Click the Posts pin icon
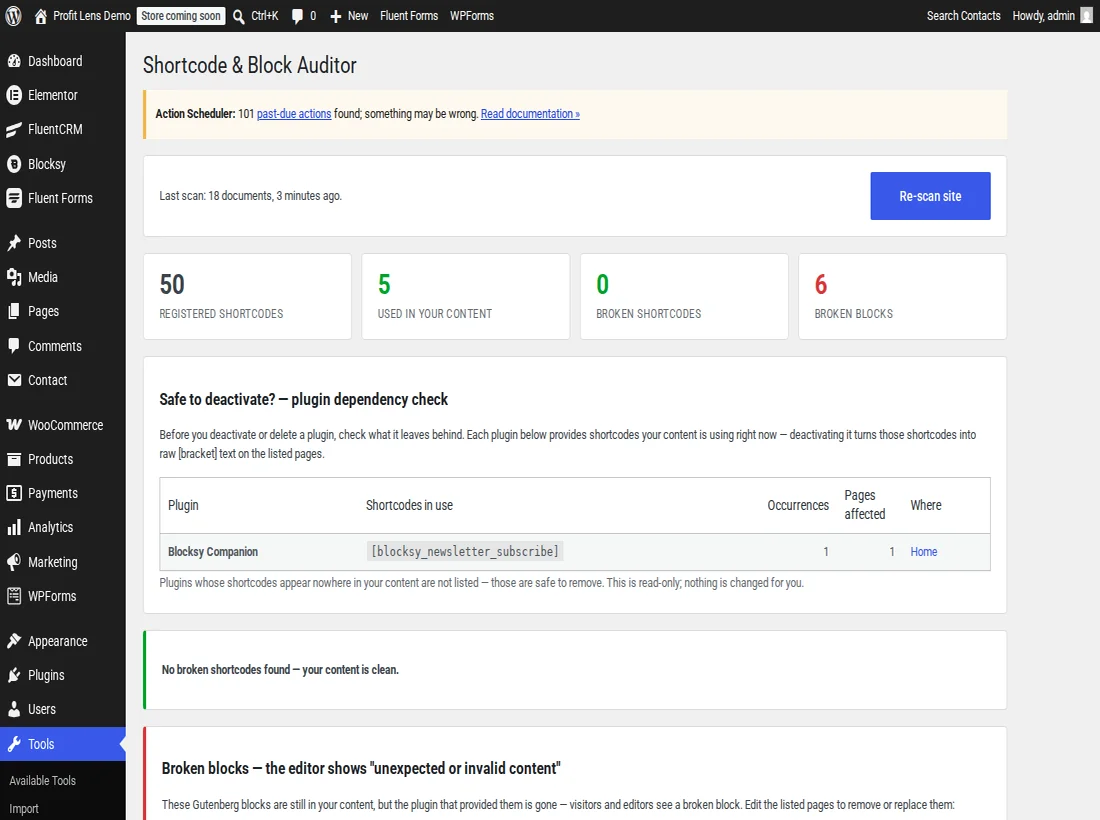 [14, 243]
